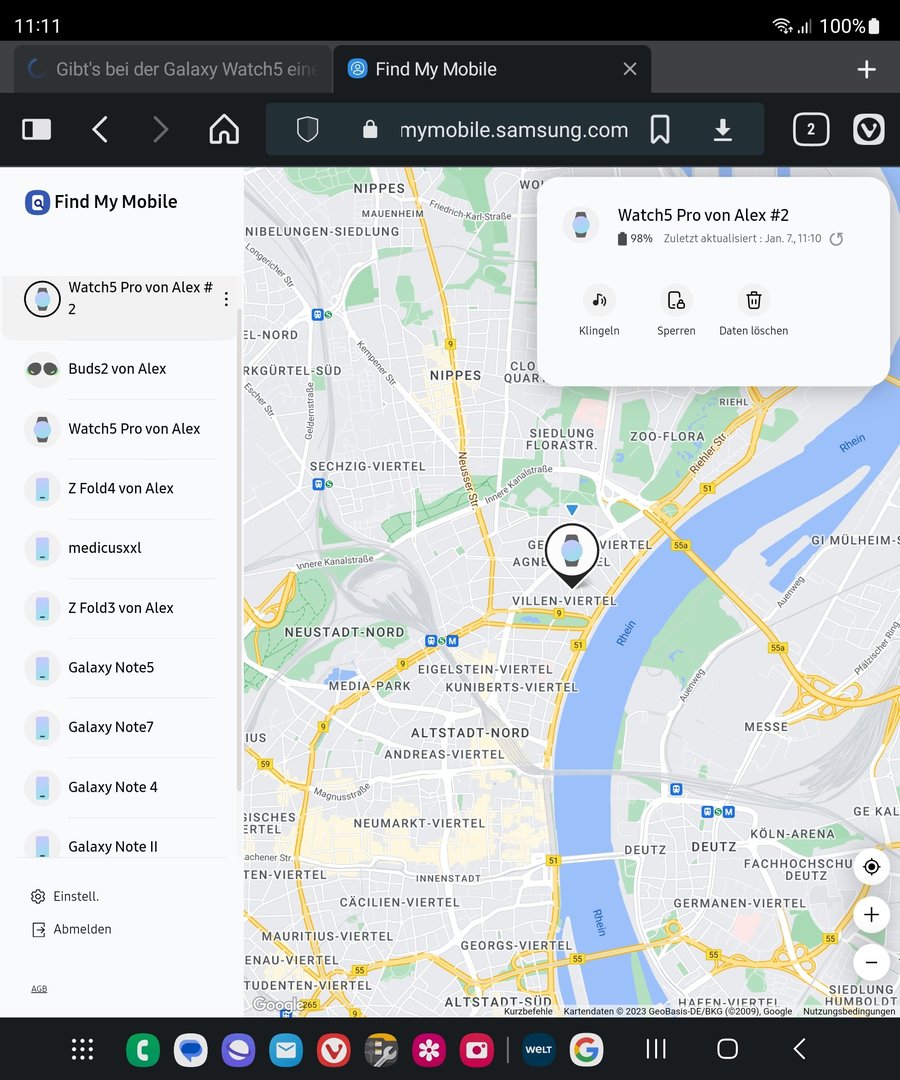Refresh the last updated location status
This screenshot has width=900, height=1080.
coord(837,239)
